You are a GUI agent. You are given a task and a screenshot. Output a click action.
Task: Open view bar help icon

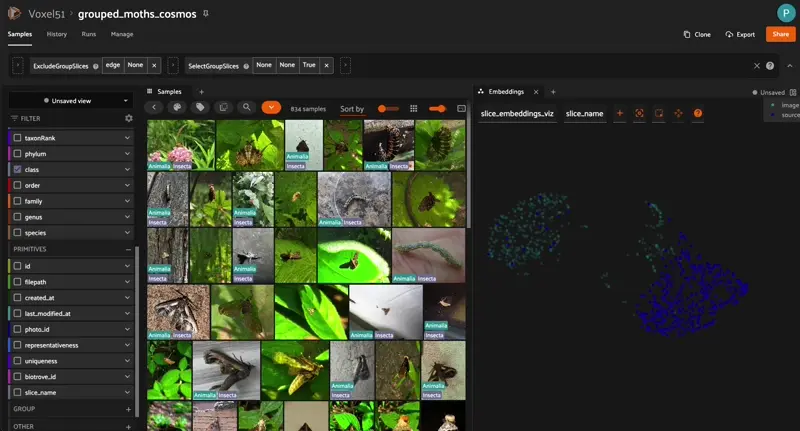pyautogui.click(x=770, y=66)
